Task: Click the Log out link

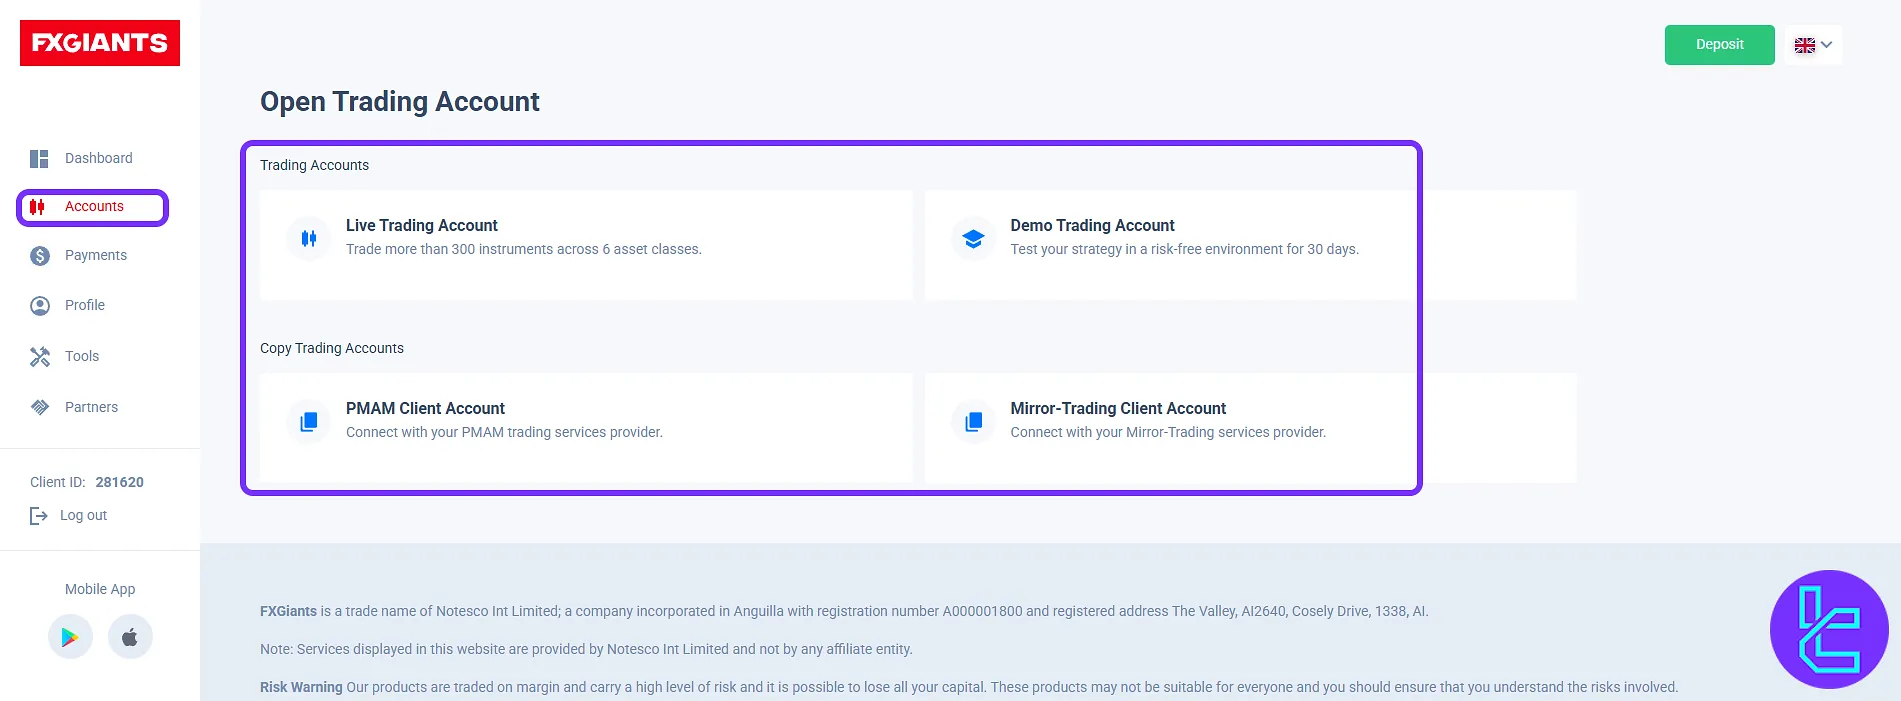Action: (x=83, y=515)
